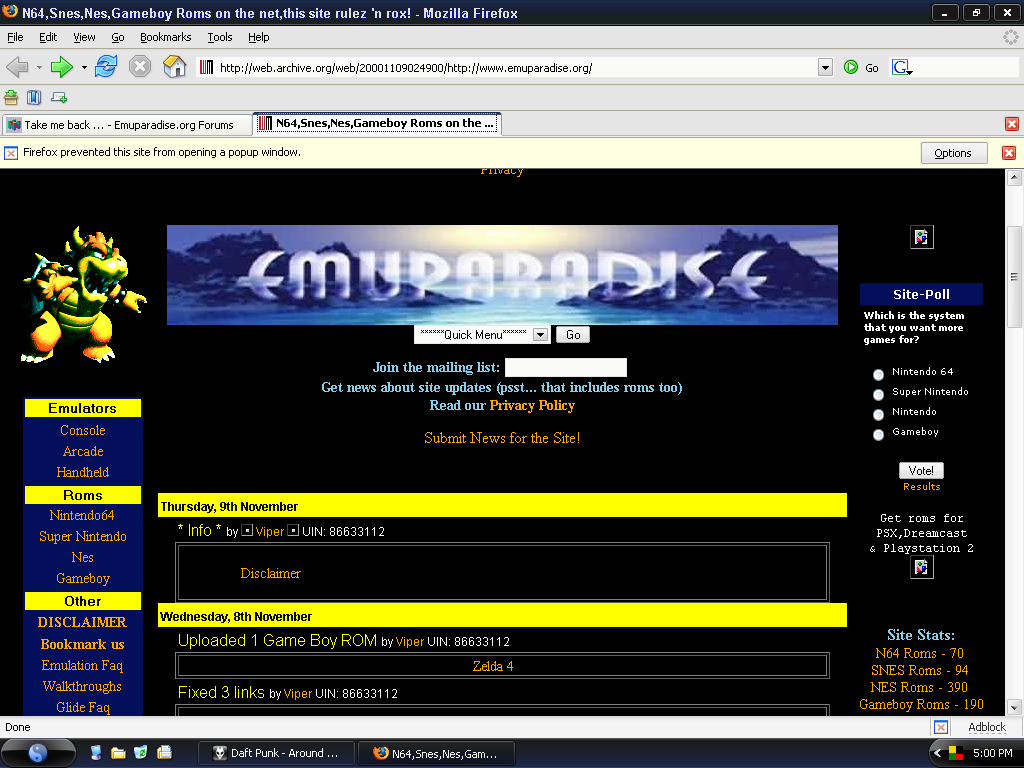This screenshot has height=768, width=1024.
Task: Expand the system tray arrow
Action: (x=938, y=753)
